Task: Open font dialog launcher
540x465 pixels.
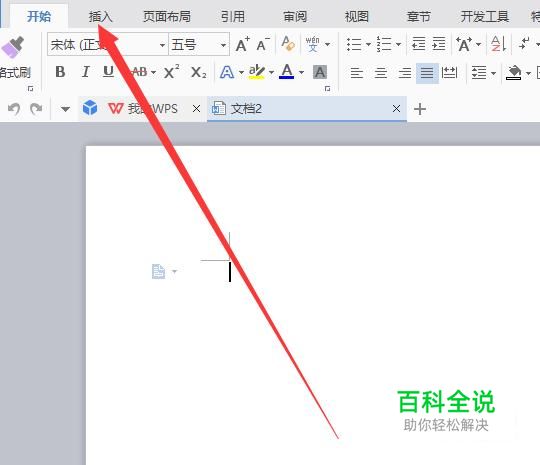Action: 328,89
